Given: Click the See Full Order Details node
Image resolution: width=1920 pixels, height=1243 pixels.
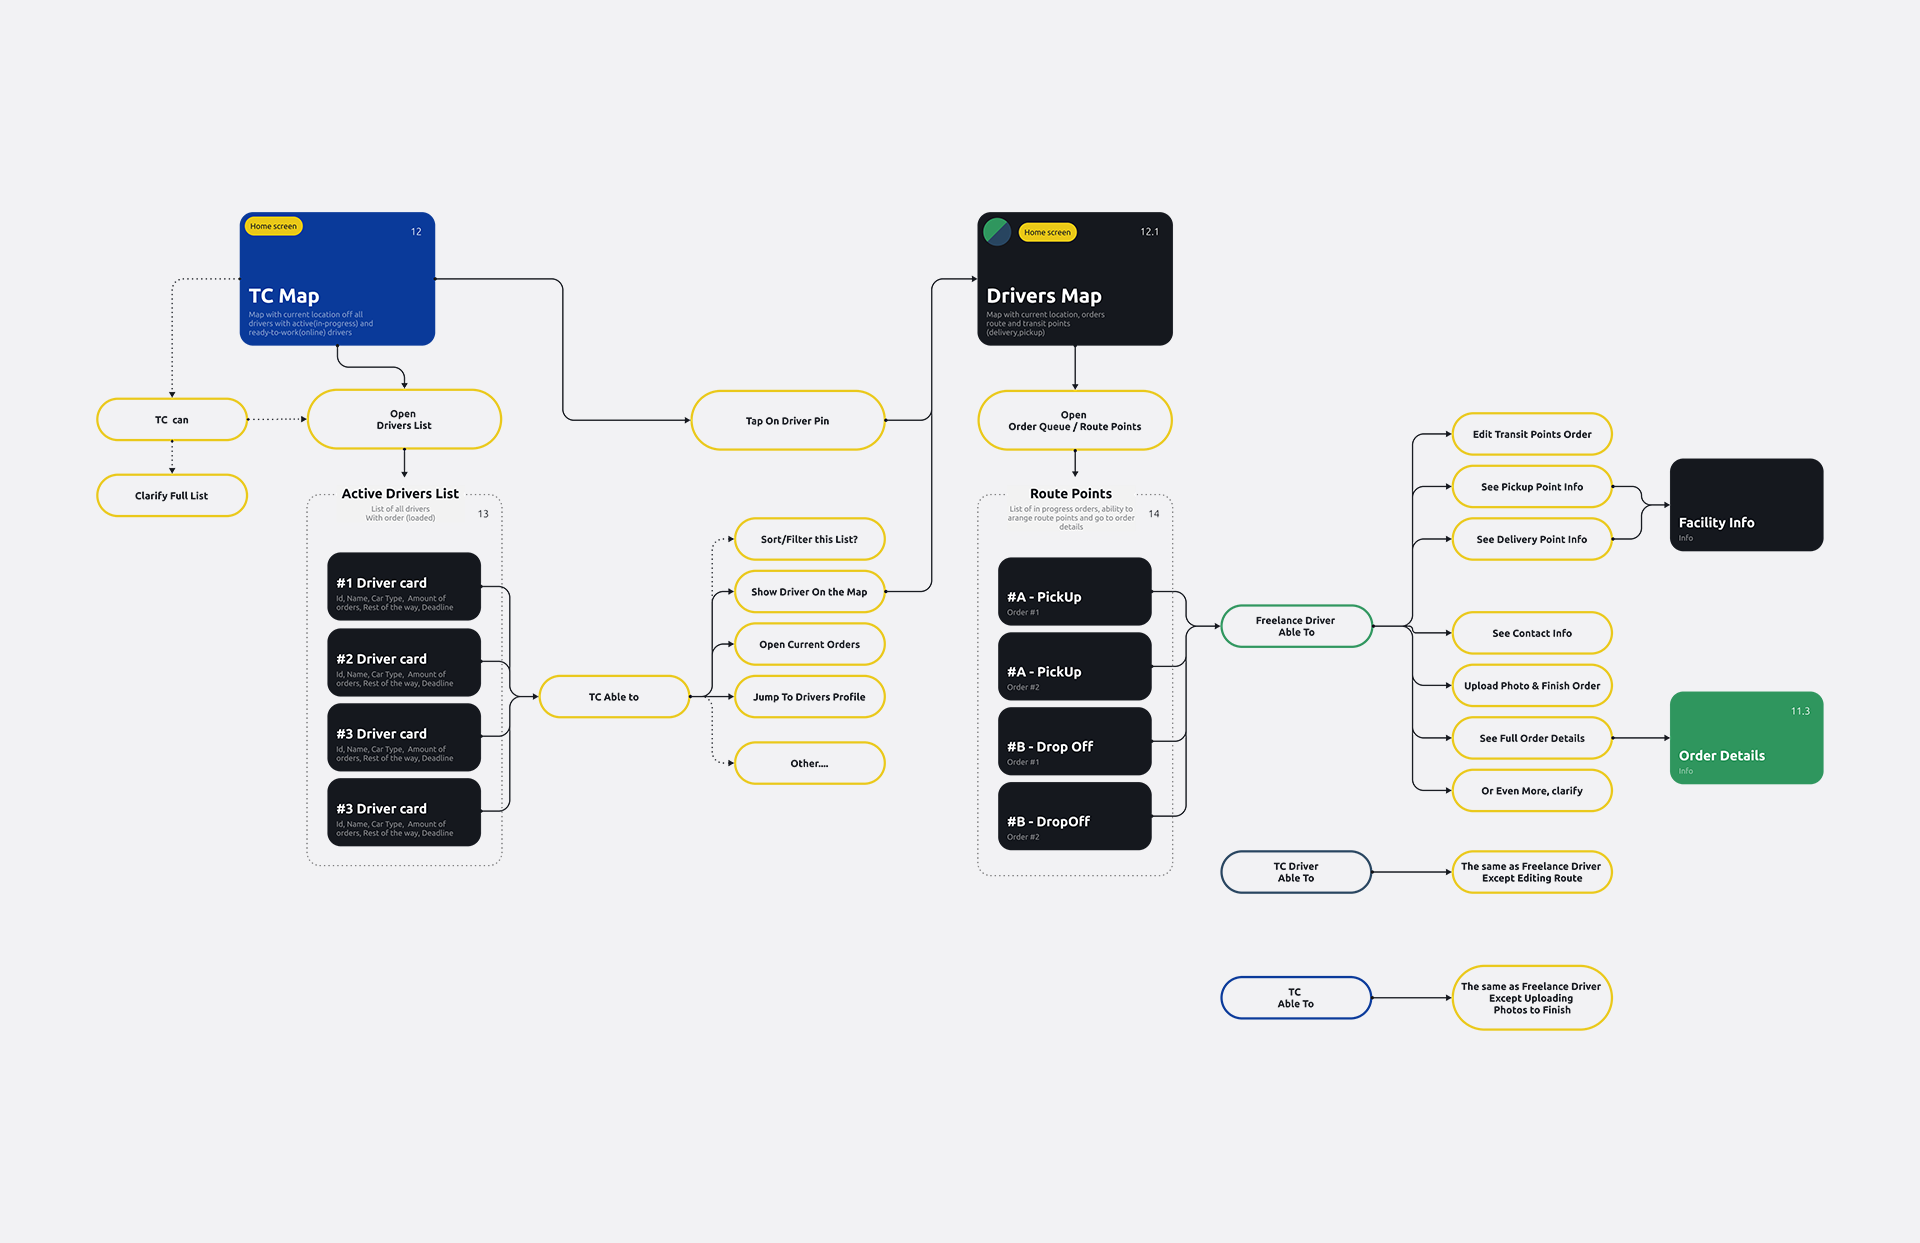Looking at the screenshot, I should coord(1531,738).
